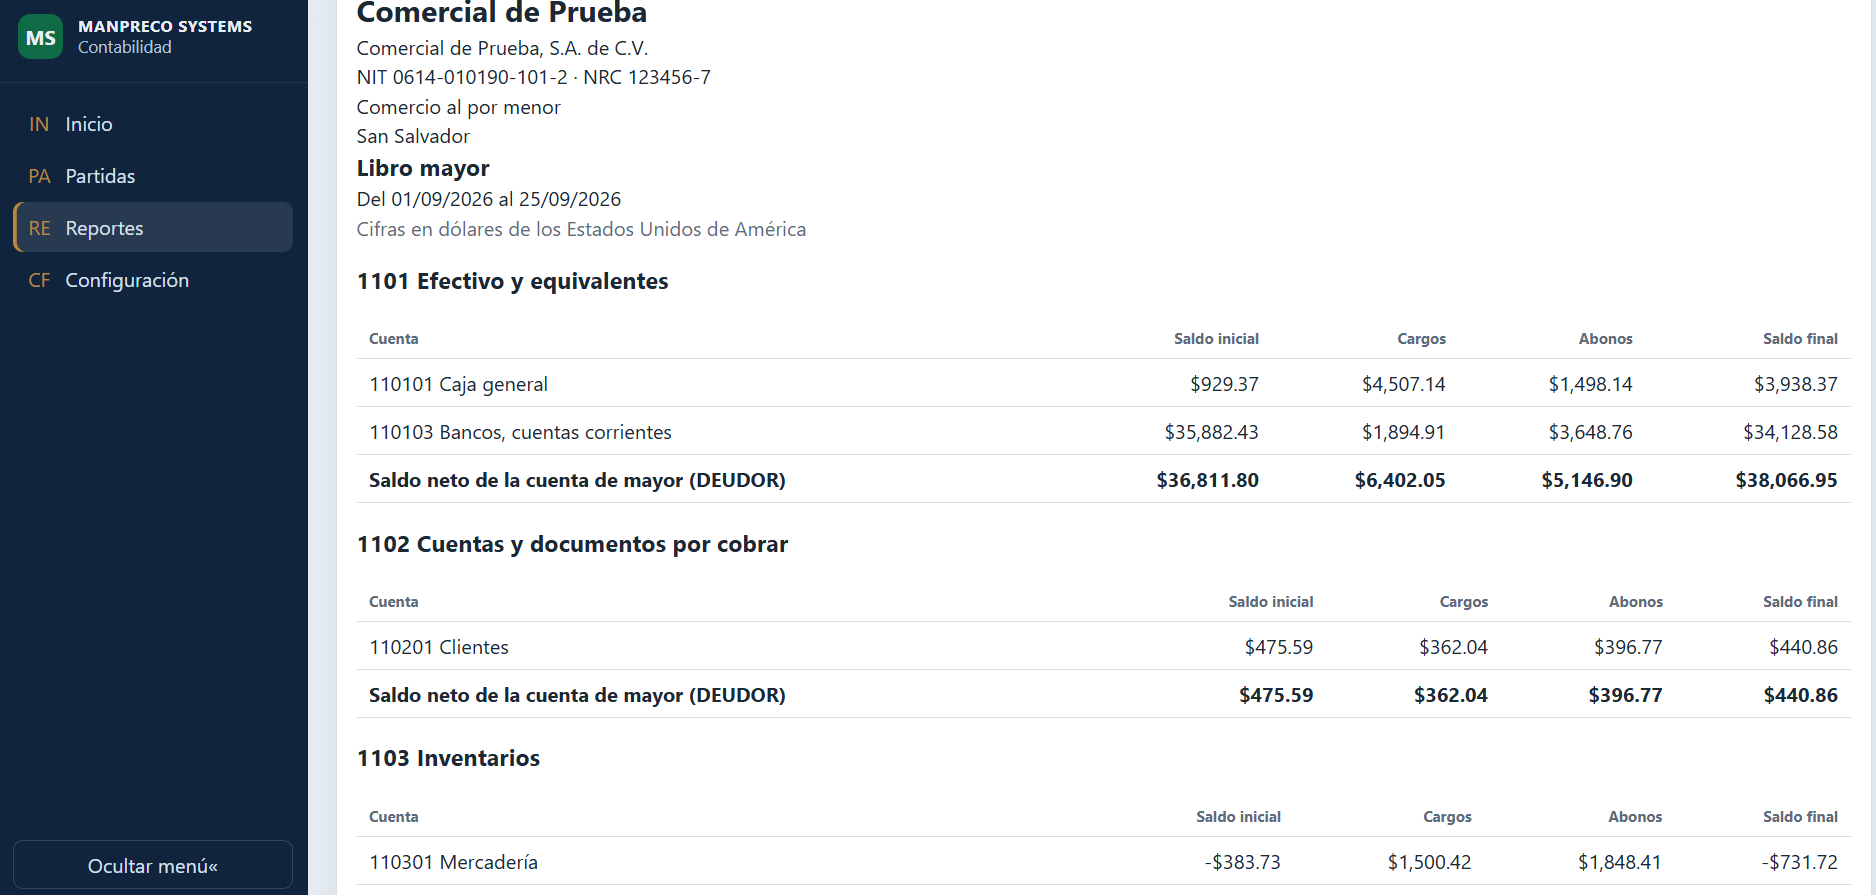Click the 110103 Bancos, cuentas corrientes row
This screenshot has width=1876, height=895.
1103,431
